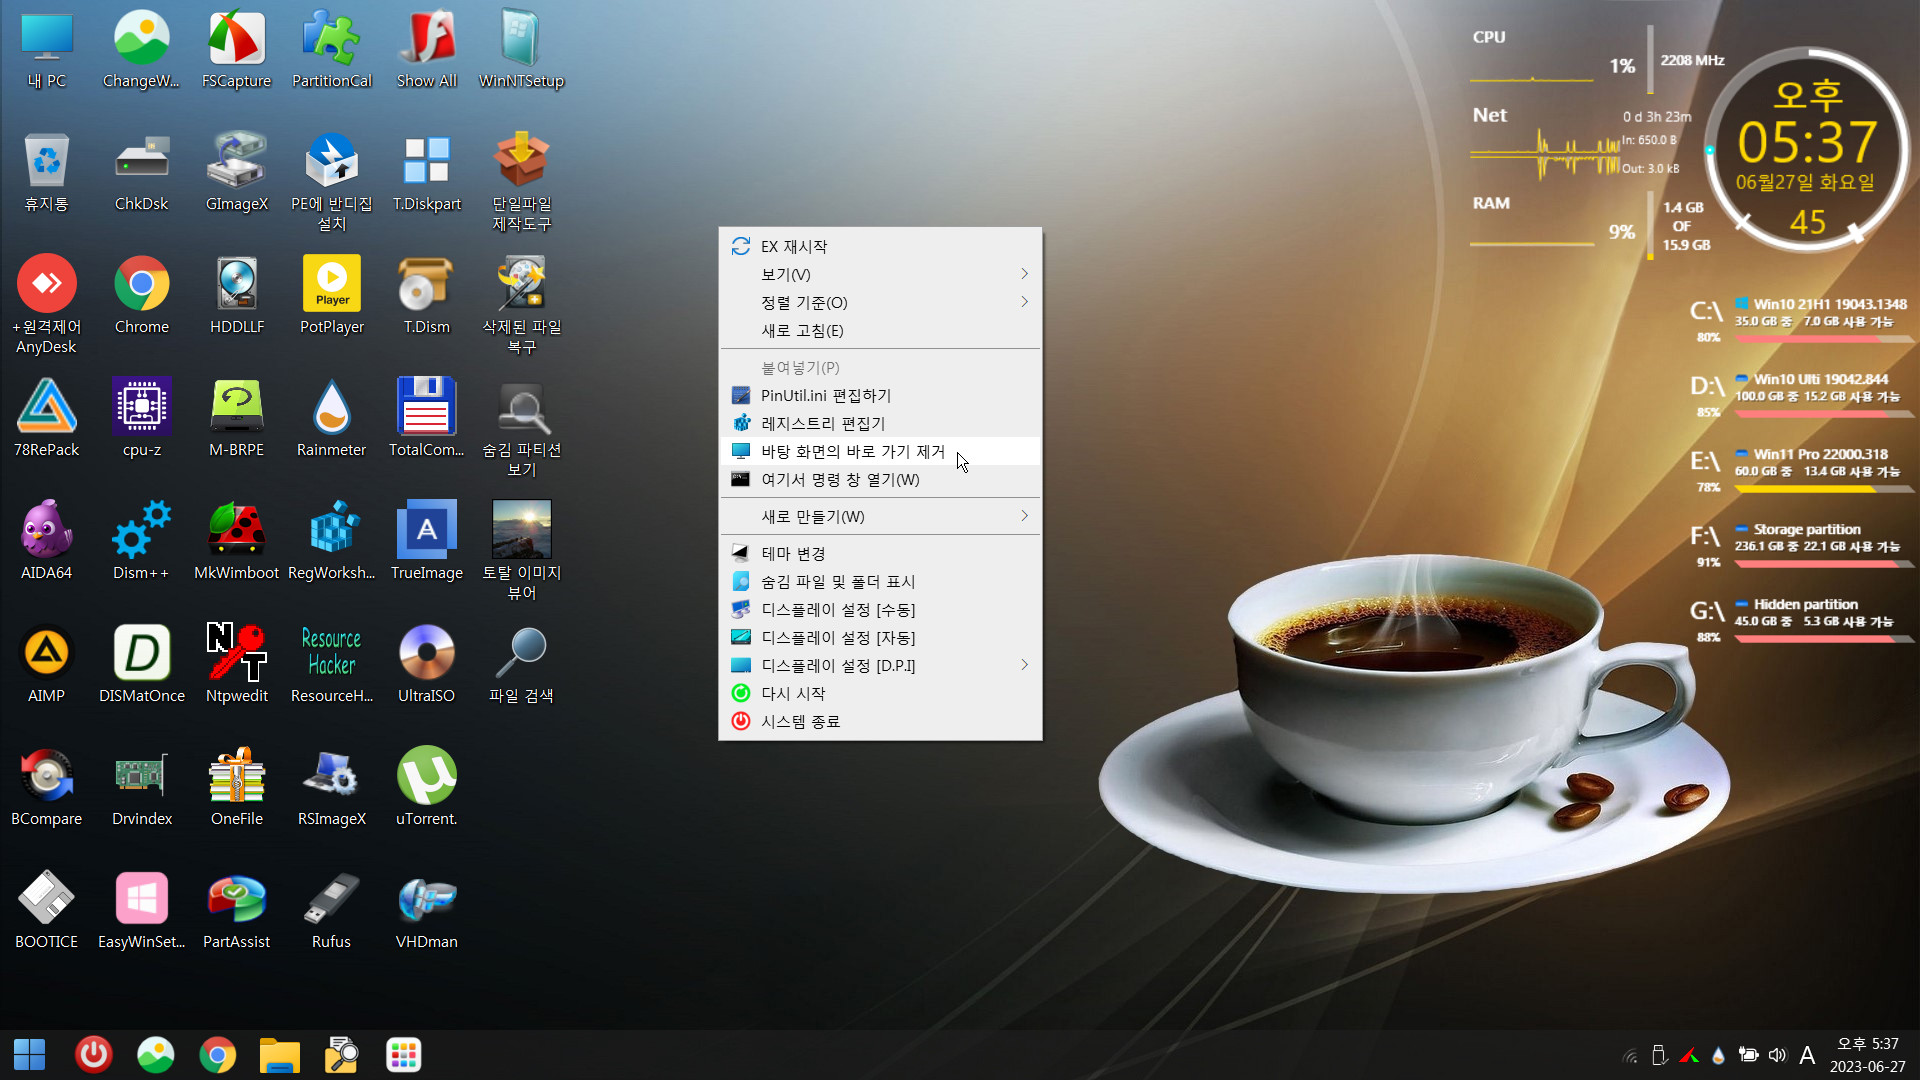This screenshot has height=1080, width=1920.
Task: Expand the 정렬 기준(O) submenu arrow
Action: click(x=1024, y=302)
